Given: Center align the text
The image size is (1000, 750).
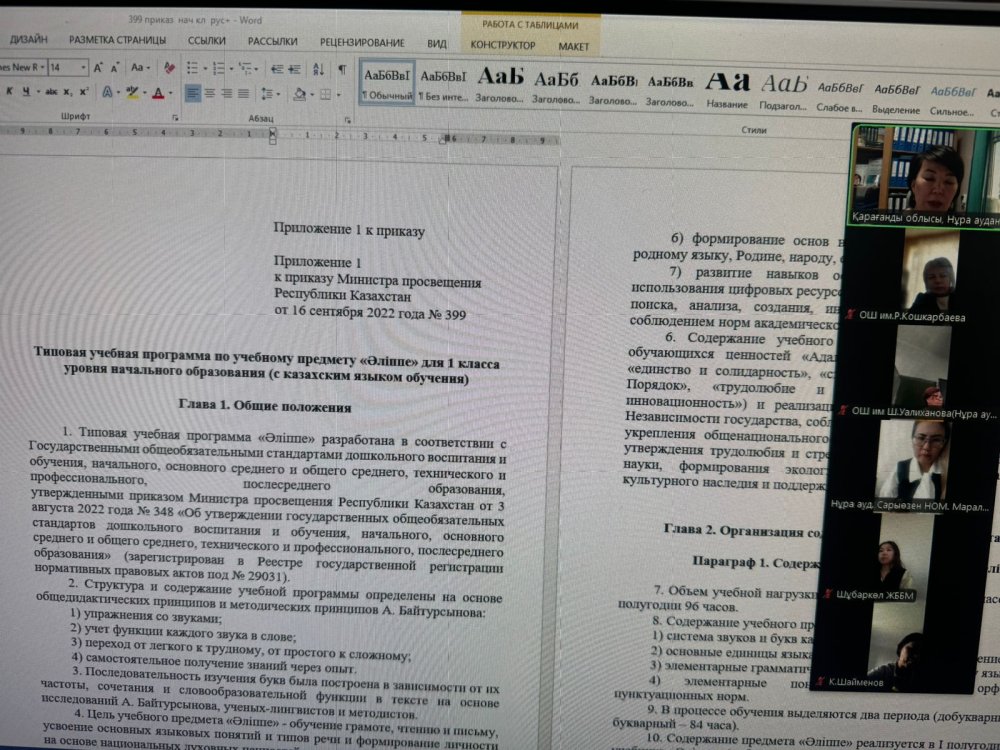Looking at the screenshot, I should (209, 94).
